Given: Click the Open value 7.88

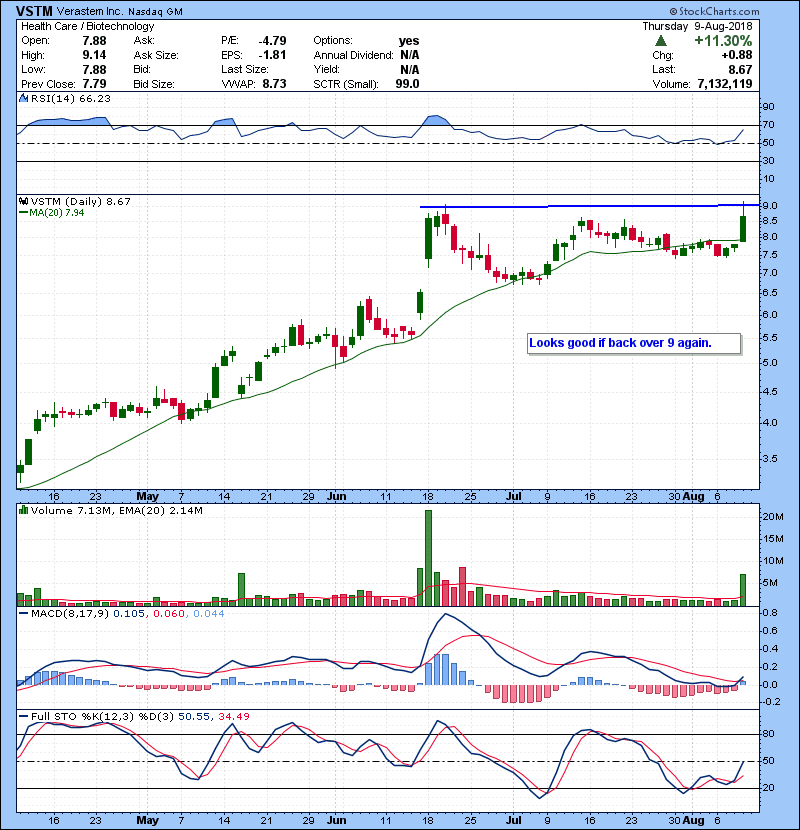Looking at the screenshot, I should tap(94, 41).
